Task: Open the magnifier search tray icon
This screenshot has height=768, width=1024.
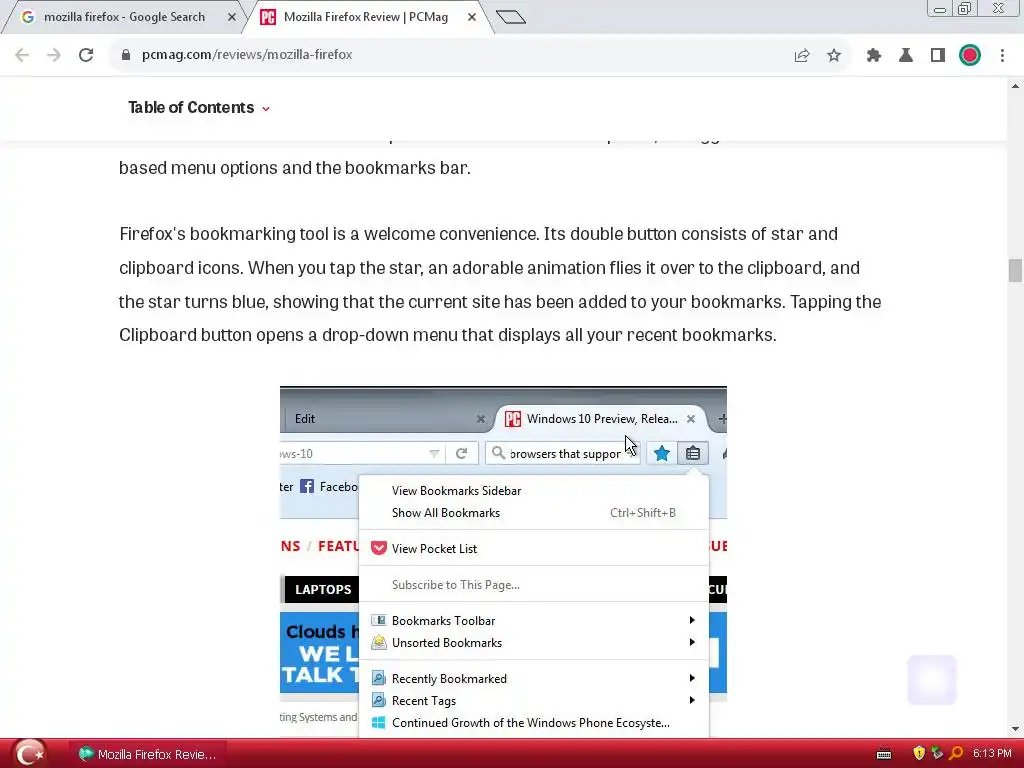Action: pyautogui.click(x=956, y=754)
